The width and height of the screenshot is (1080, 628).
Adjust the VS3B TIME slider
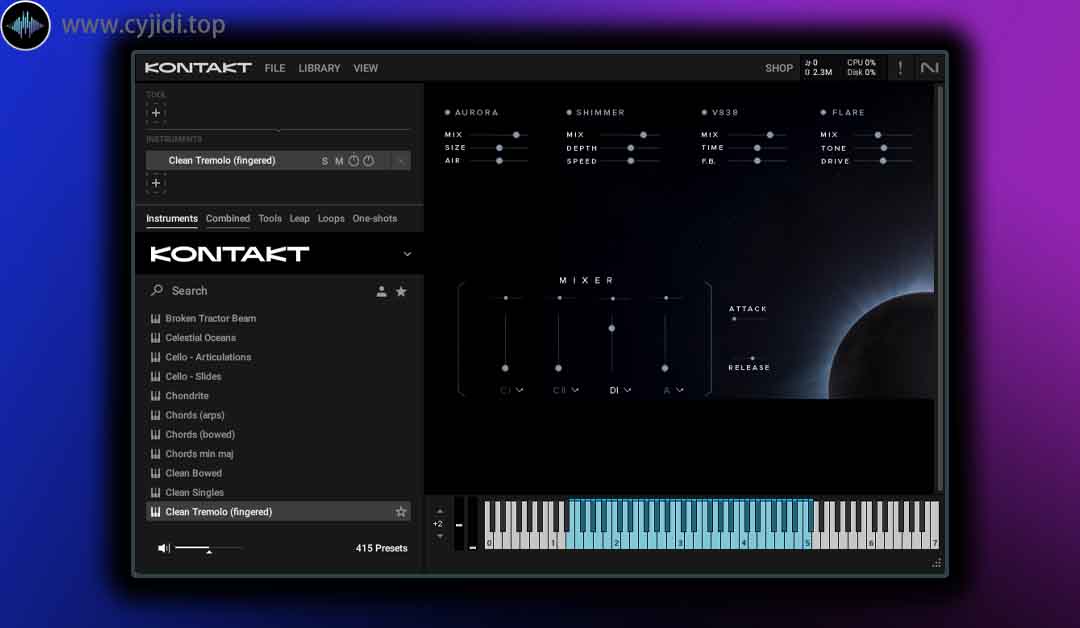[x=757, y=148]
